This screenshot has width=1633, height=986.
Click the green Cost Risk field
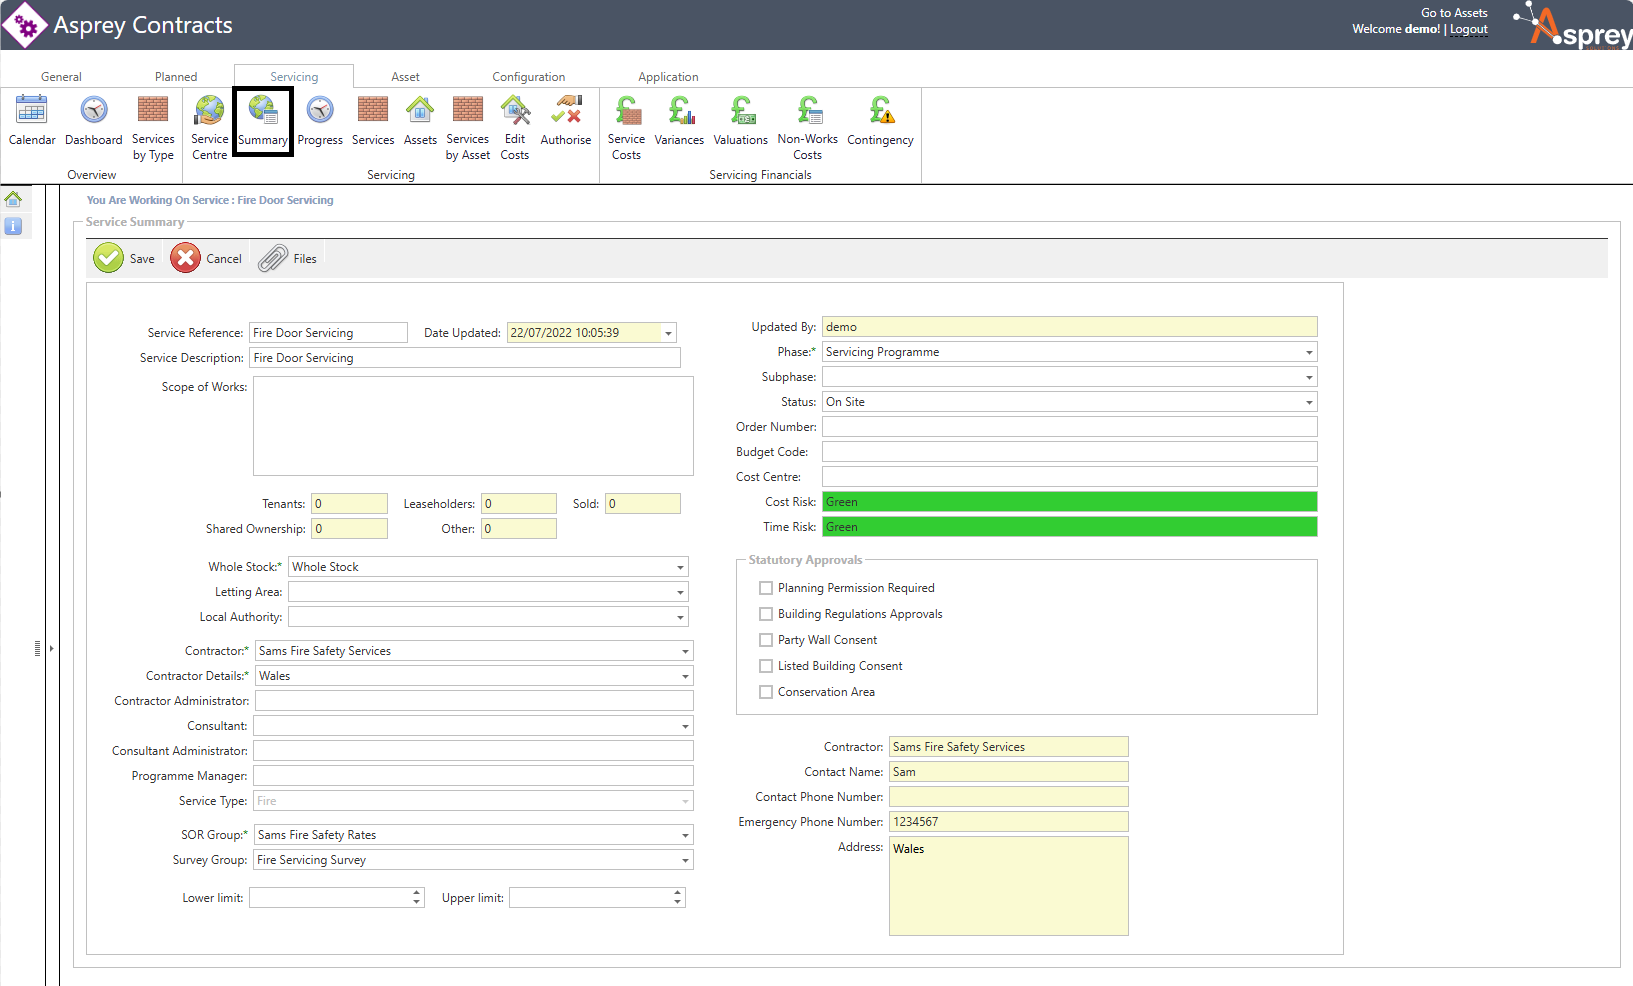[x=1069, y=502]
